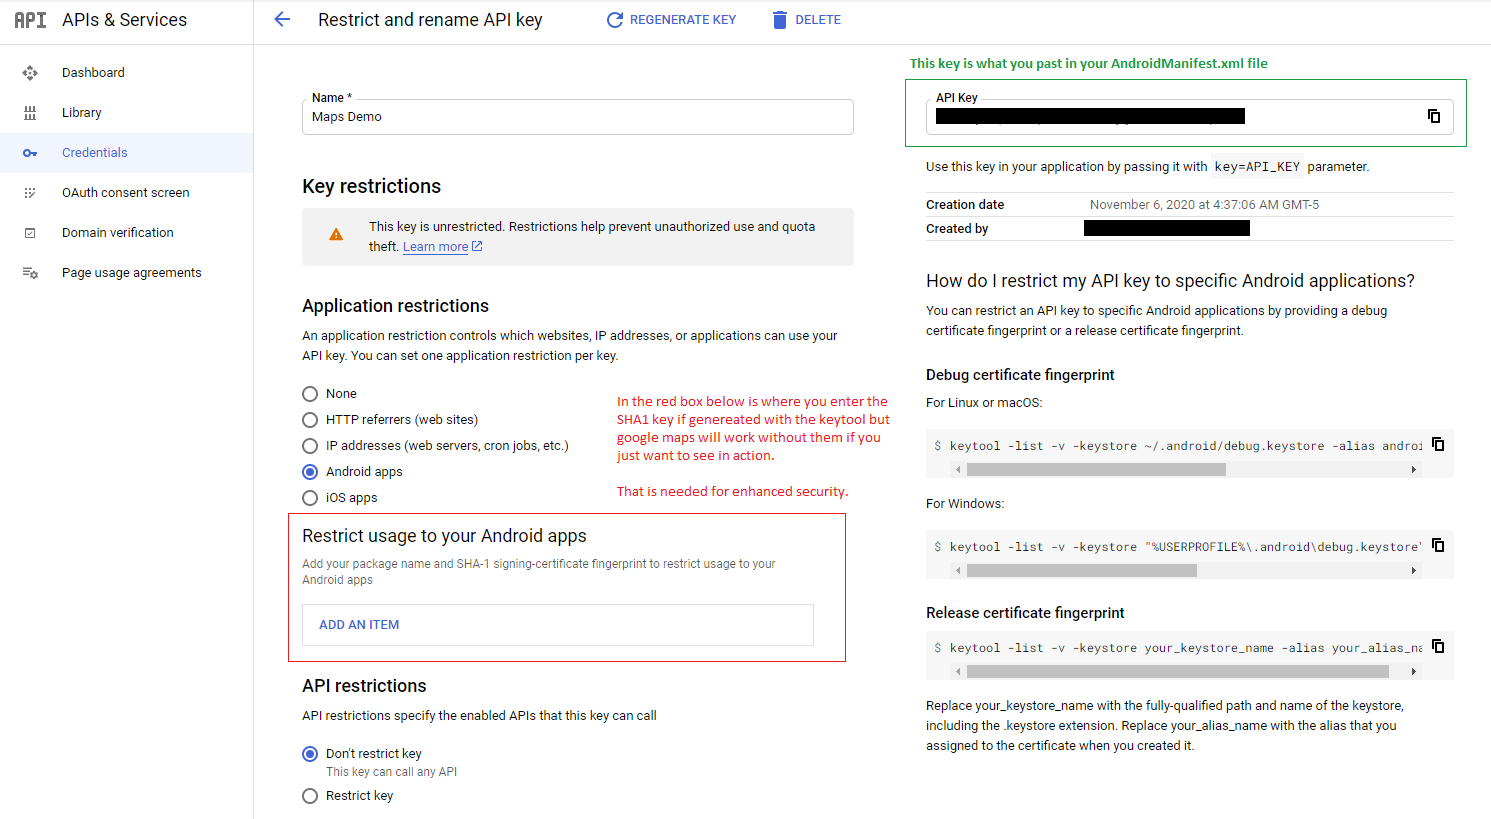Click release keytool code scrollbar thumb

point(1178,671)
